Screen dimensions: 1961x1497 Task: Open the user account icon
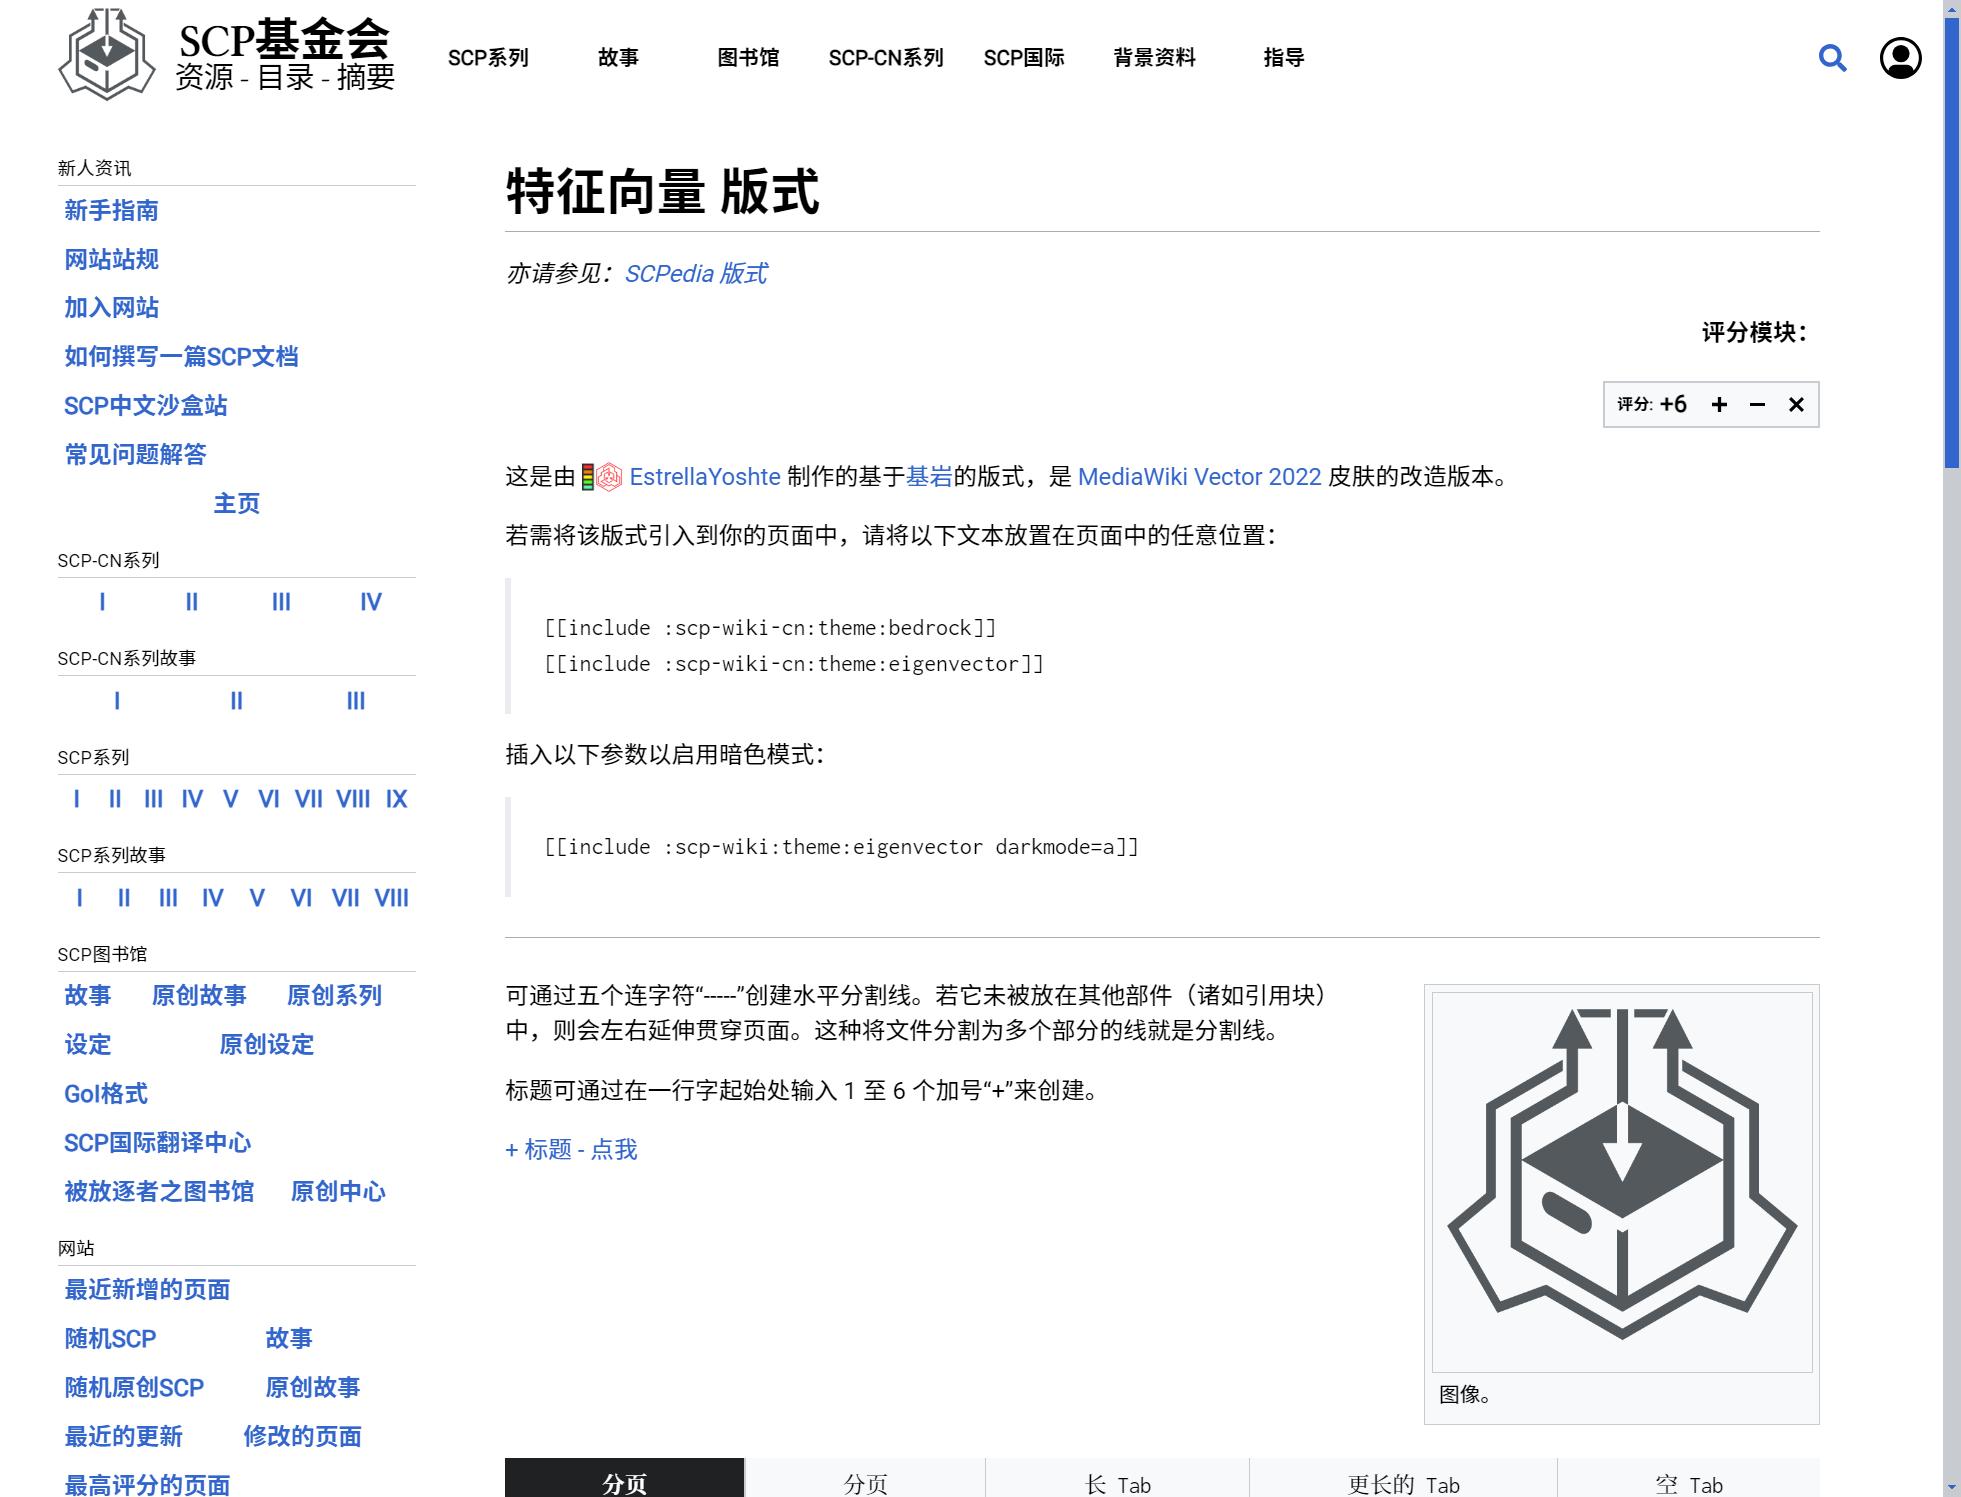(x=1900, y=58)
